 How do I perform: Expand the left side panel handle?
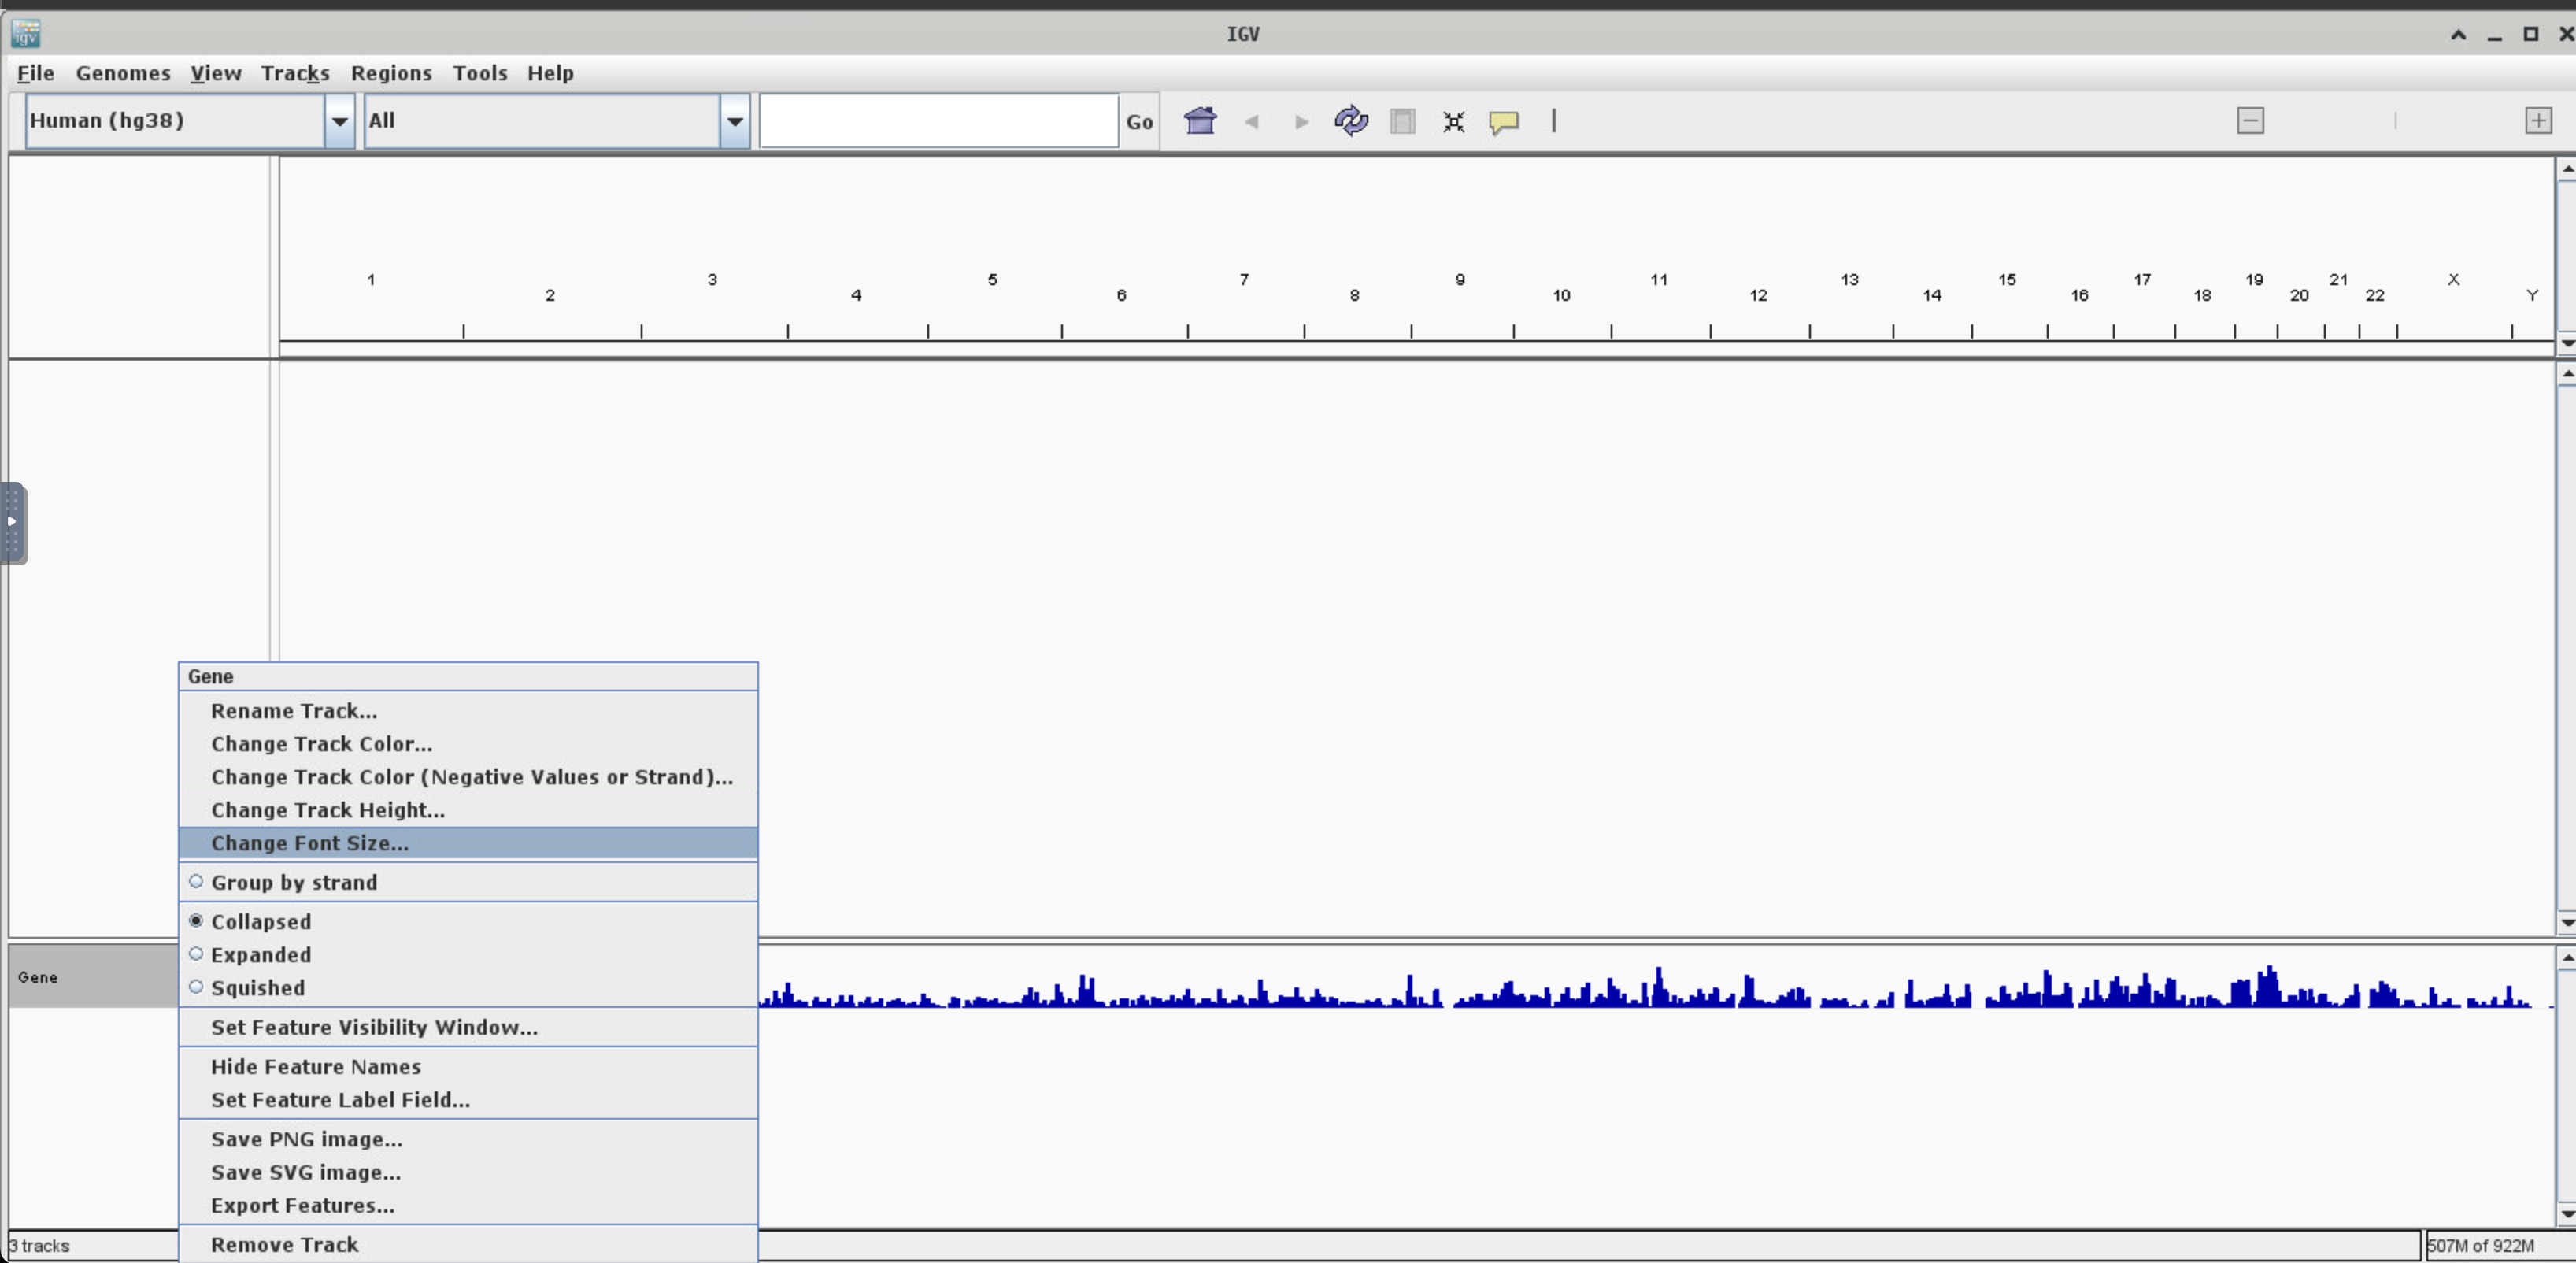pyautogui.click(x=13, y=522)
